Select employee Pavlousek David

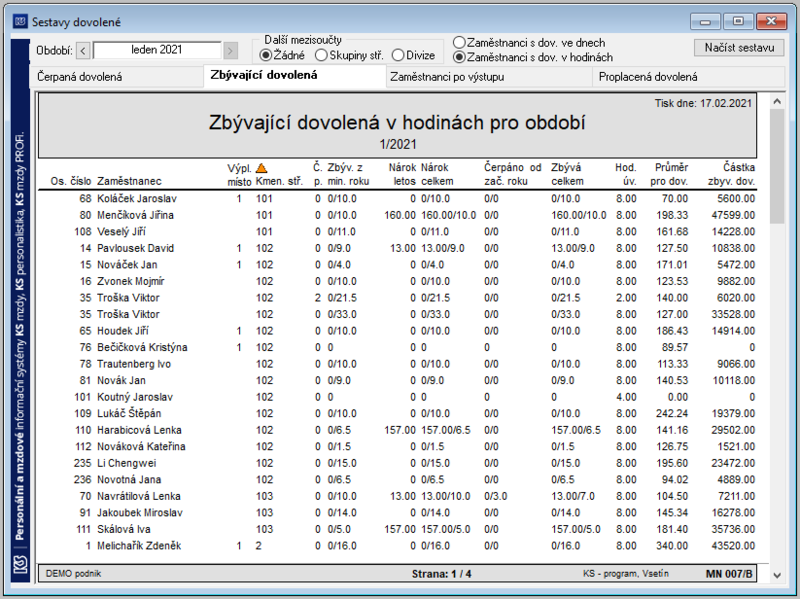click(135, 248)
